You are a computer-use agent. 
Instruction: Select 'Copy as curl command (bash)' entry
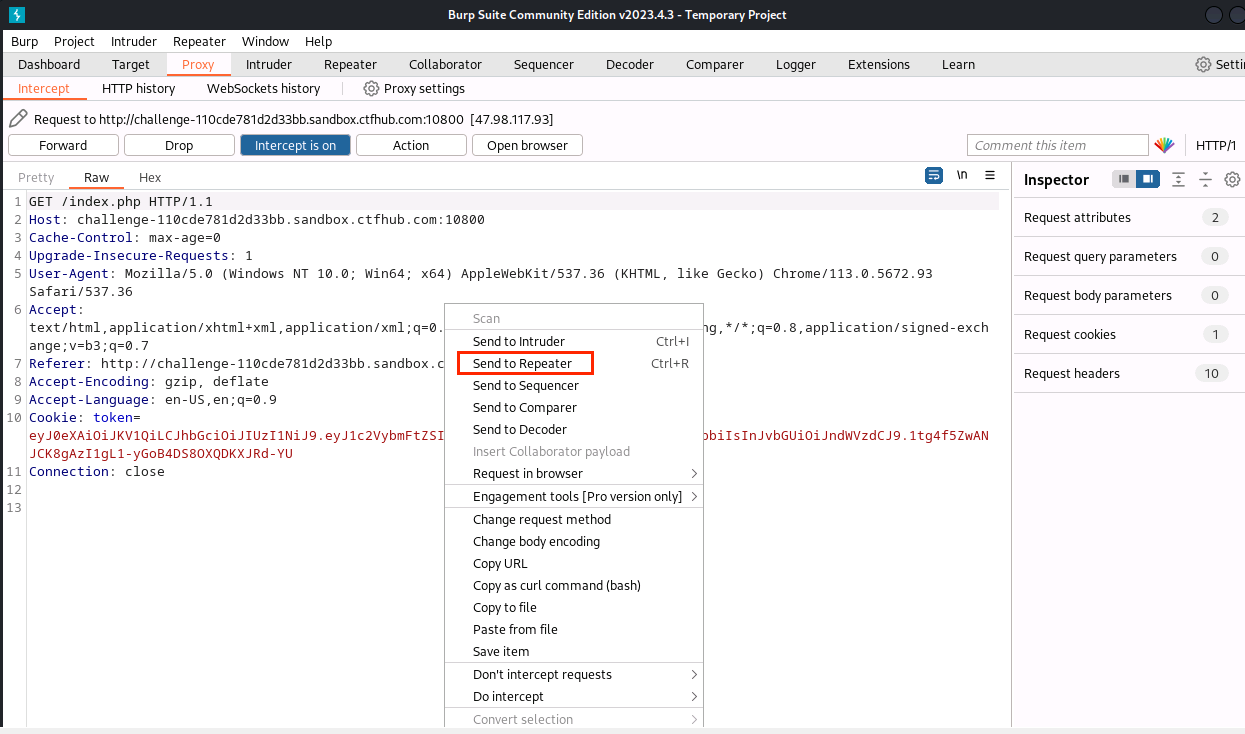[574, 585]
